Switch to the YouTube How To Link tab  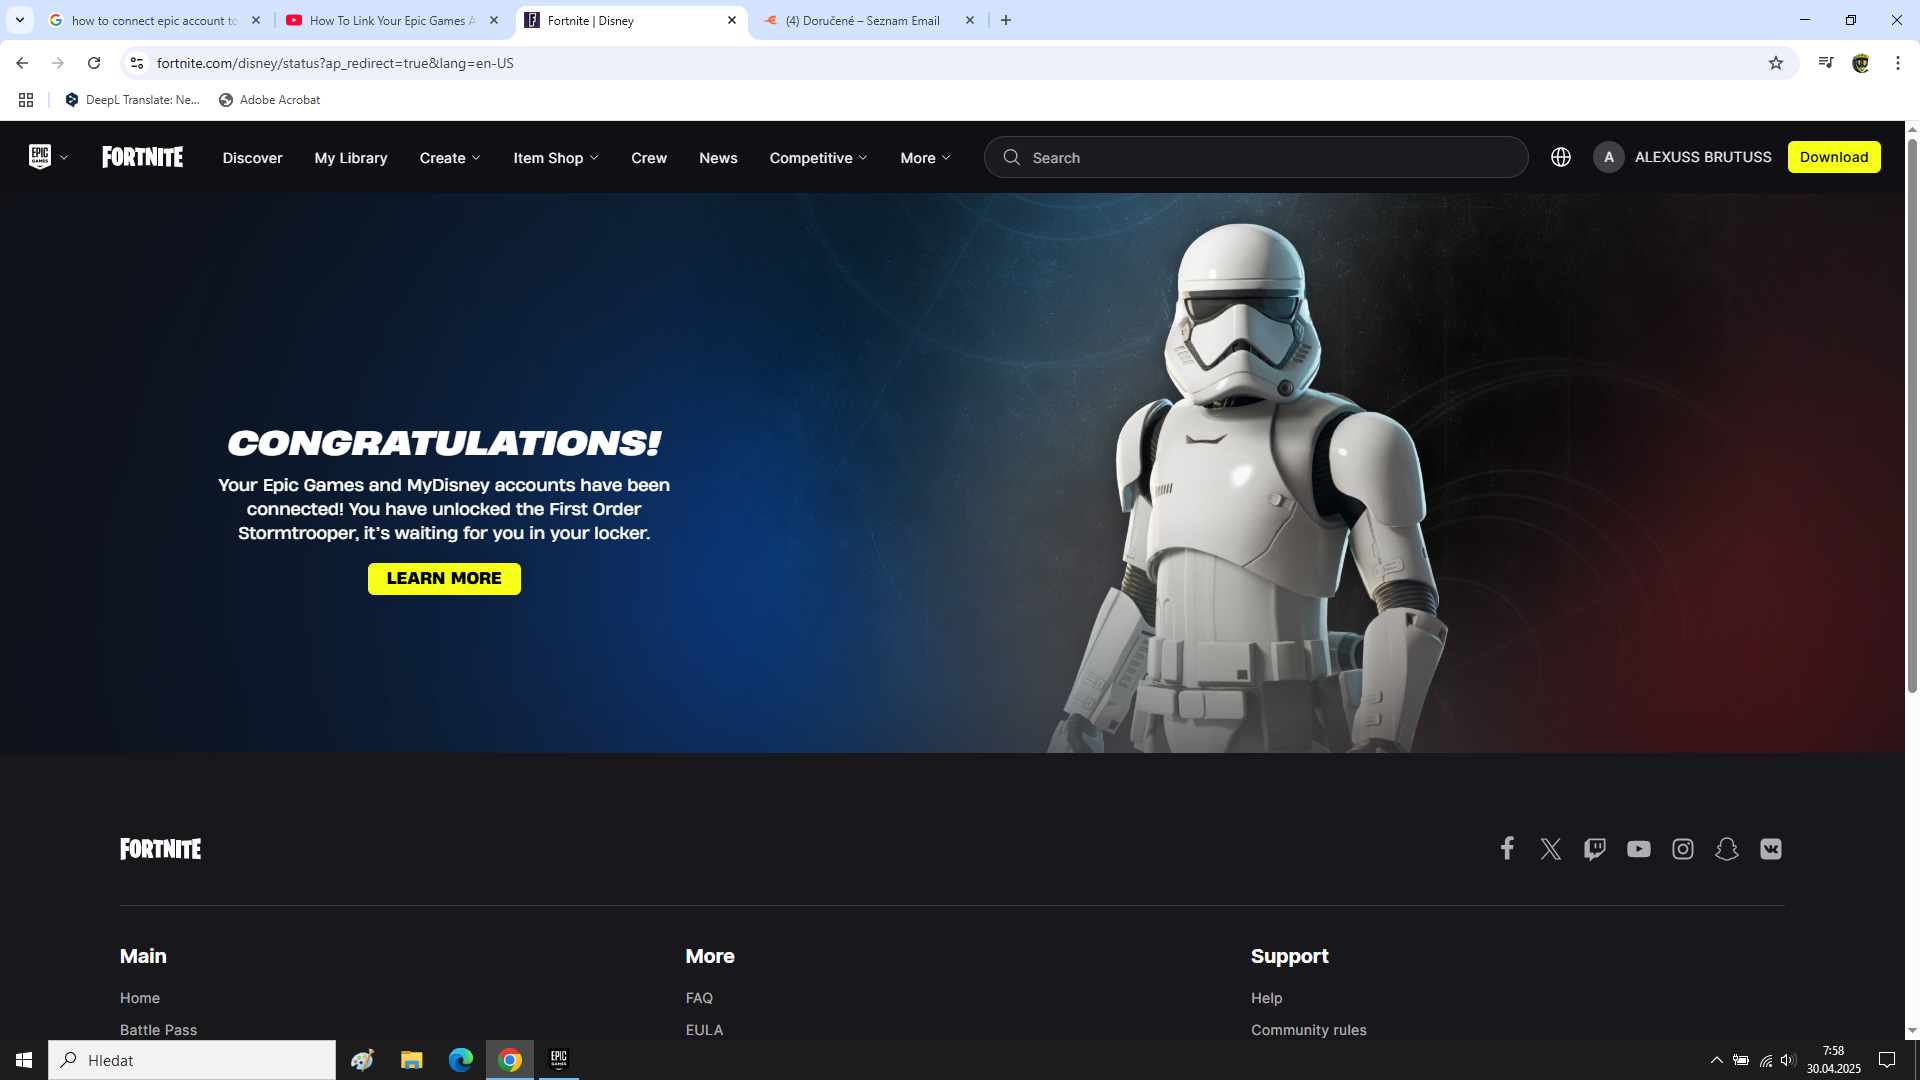(x=392, y=20)
